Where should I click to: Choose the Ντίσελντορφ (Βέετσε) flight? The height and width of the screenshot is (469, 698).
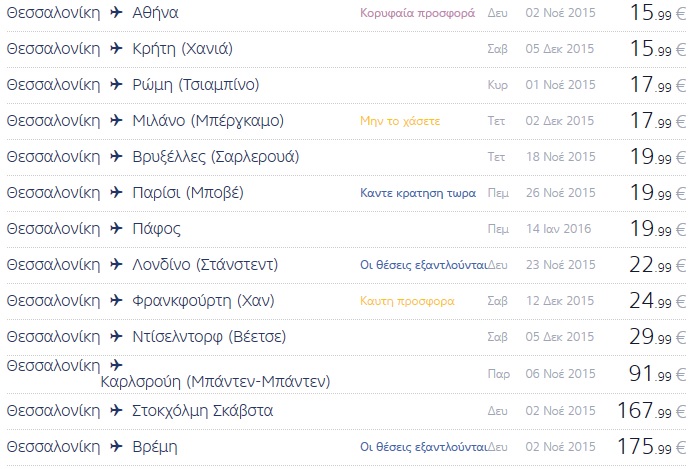pyautogui.click(x=209, y=337)
